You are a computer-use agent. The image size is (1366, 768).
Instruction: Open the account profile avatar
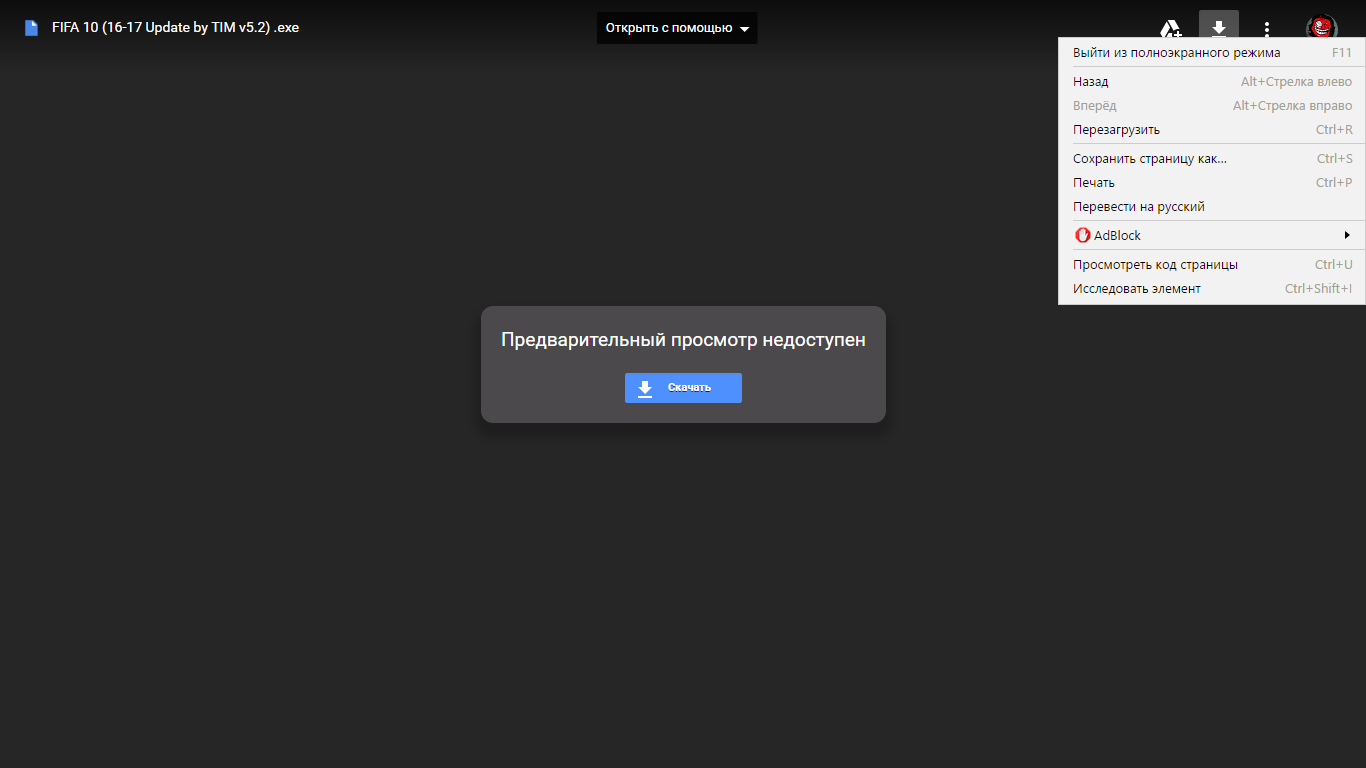pos(1322,29)
